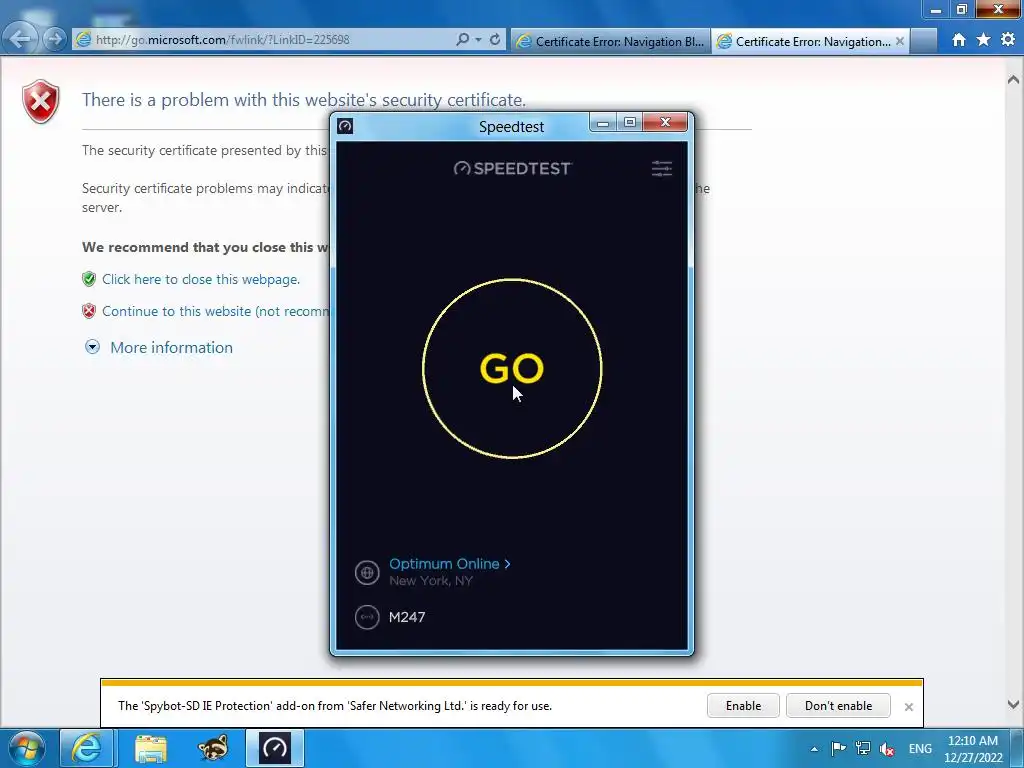
Task: Continue to this website link
Action: pyautogui.click(x=216, y=311)
